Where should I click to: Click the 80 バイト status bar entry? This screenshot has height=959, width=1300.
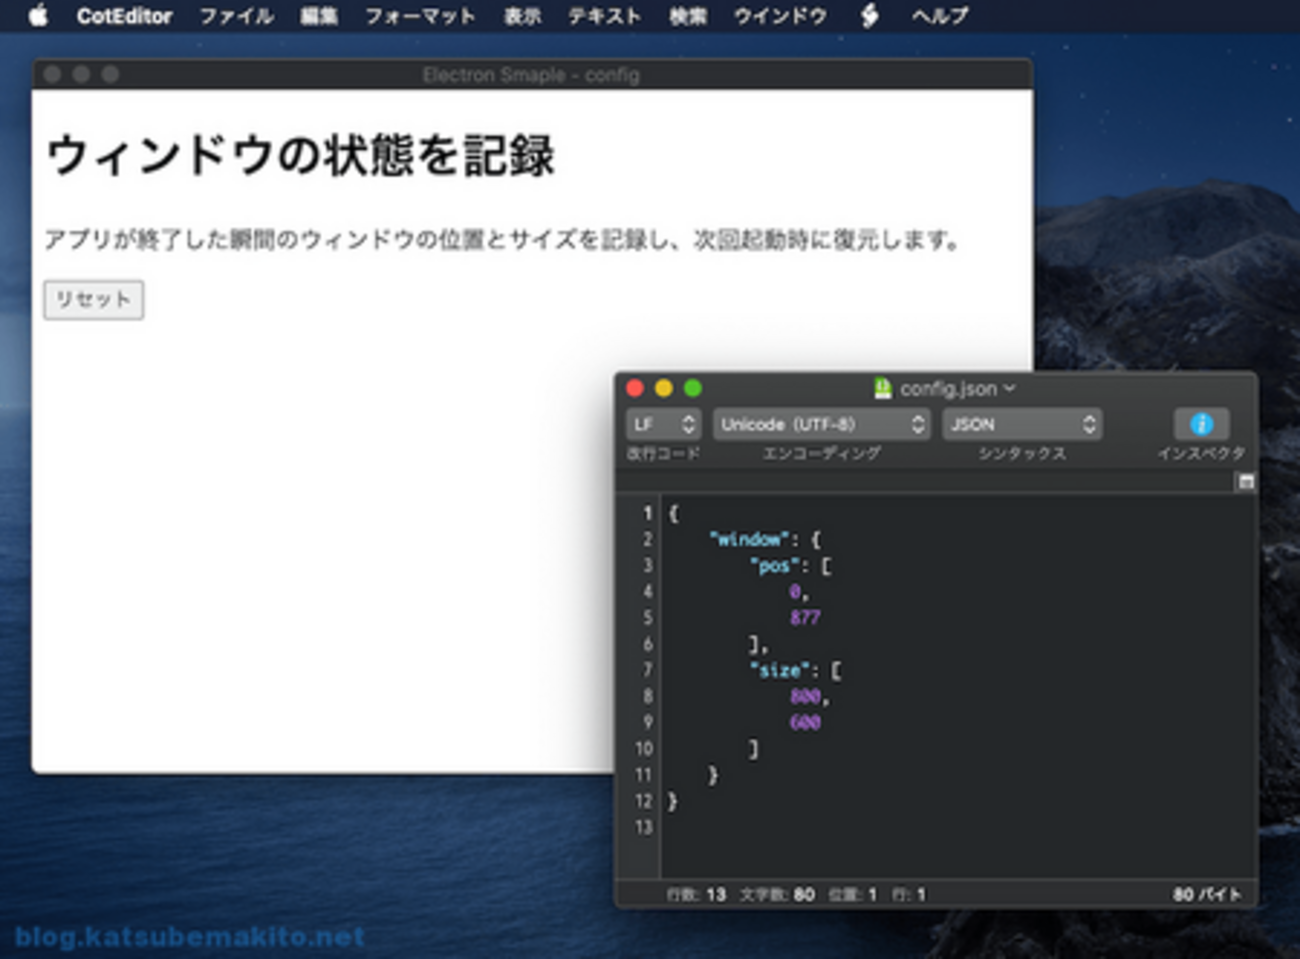pyautogui.click(x=1207, y=894)
